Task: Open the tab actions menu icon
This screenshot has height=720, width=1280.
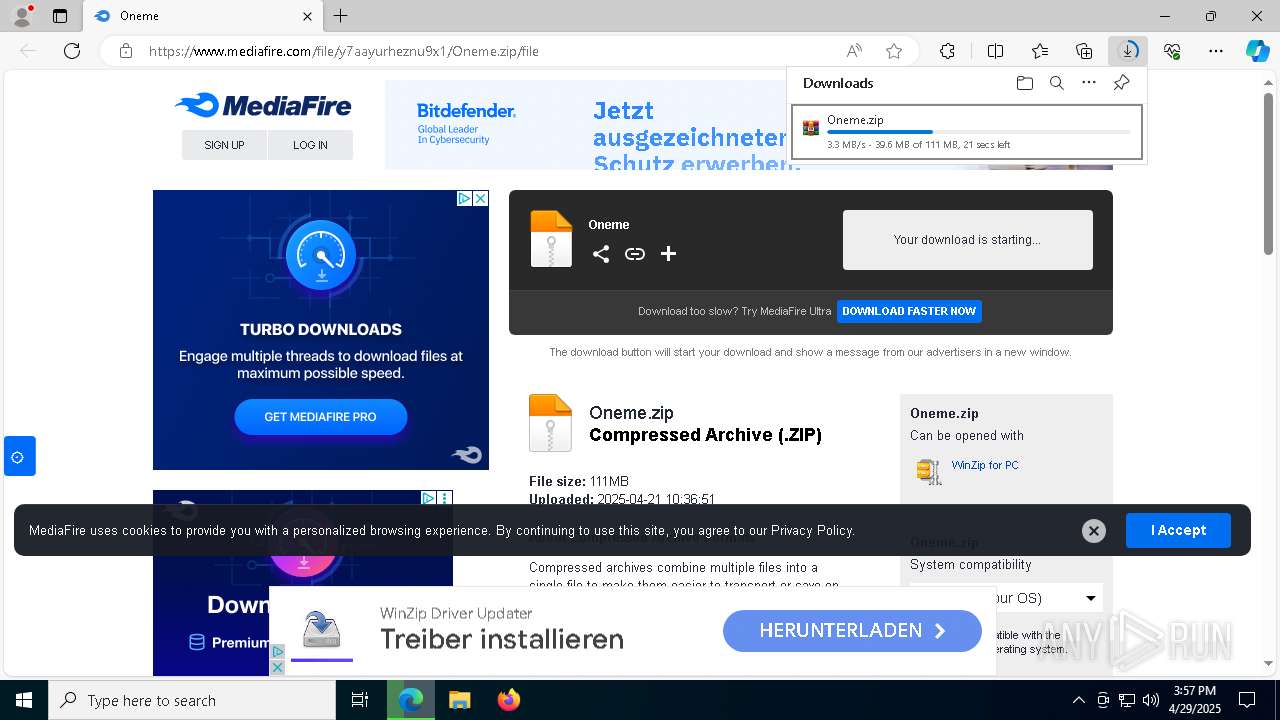Action: (x=60, y=16)
